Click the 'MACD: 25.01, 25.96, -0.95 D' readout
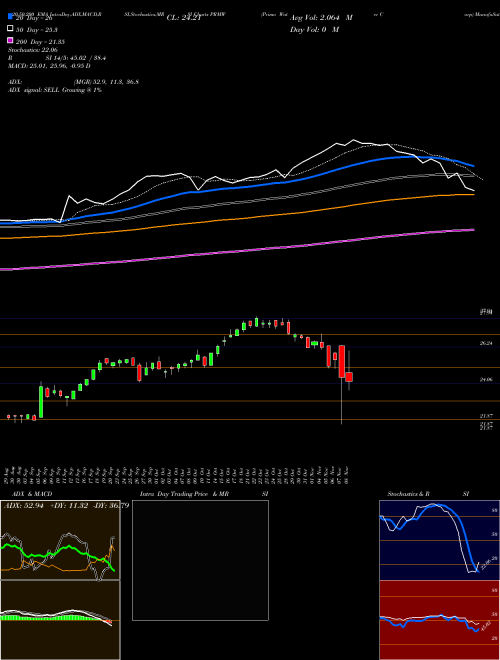The image size is (500, 660). 49,66
